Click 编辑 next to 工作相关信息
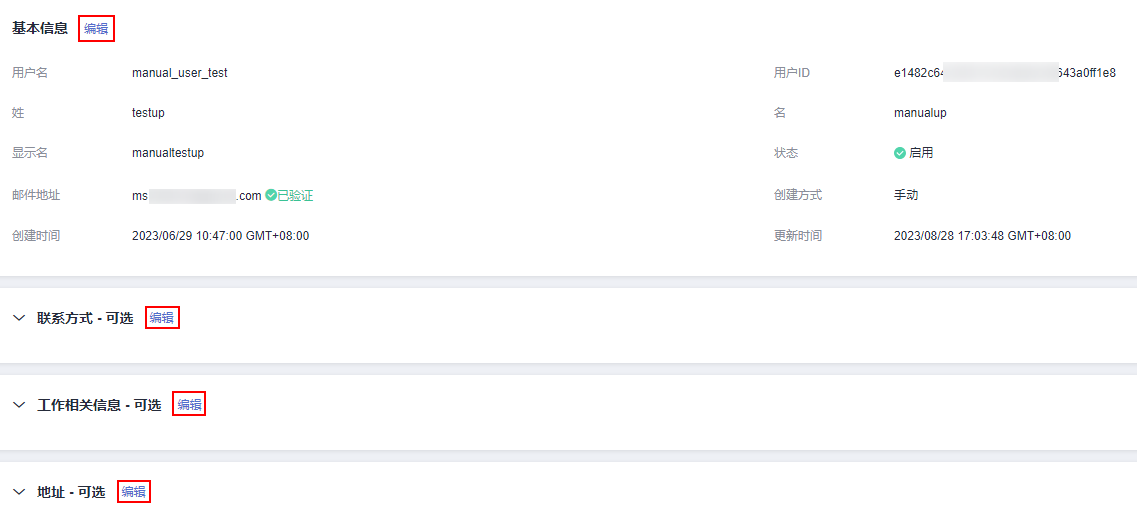 189,405
